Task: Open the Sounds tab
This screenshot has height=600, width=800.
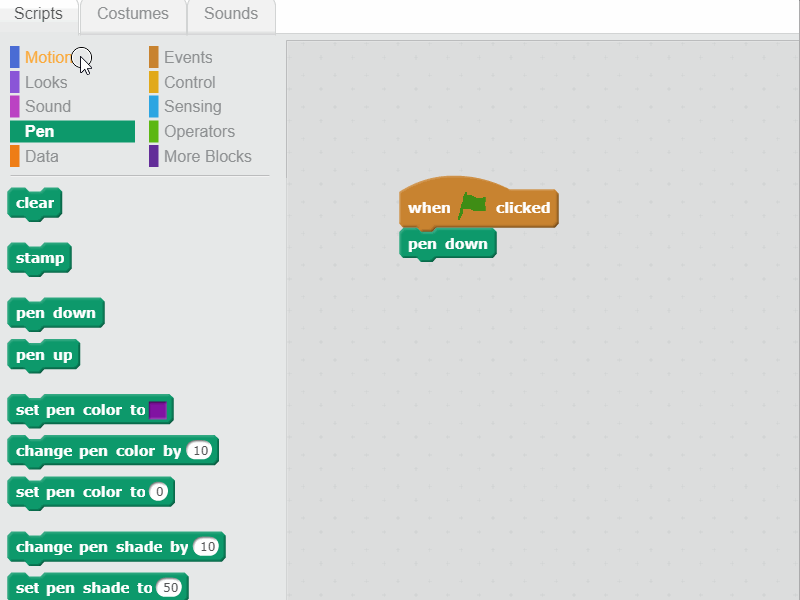Action: click(231, 14)
